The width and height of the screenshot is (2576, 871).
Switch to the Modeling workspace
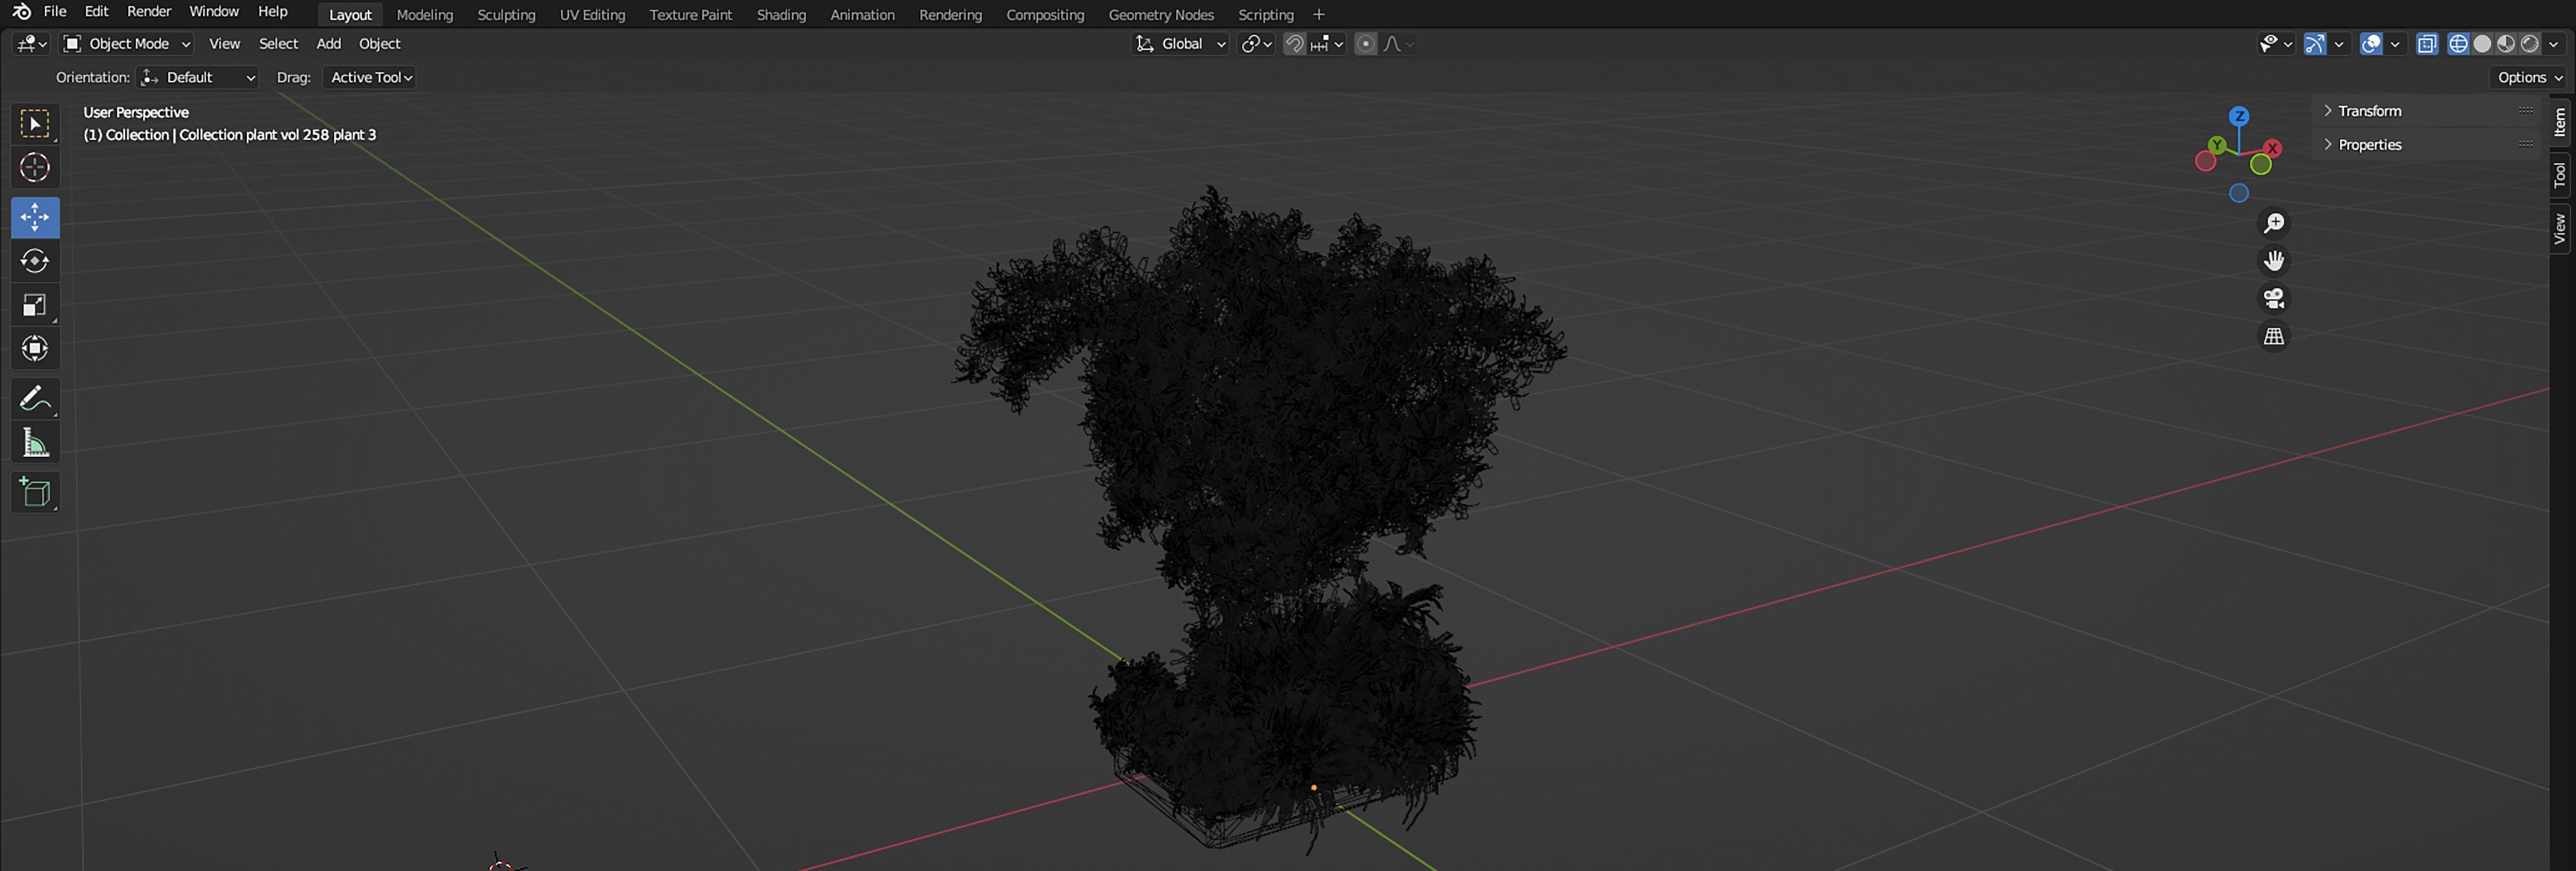(x=424, y=15)
